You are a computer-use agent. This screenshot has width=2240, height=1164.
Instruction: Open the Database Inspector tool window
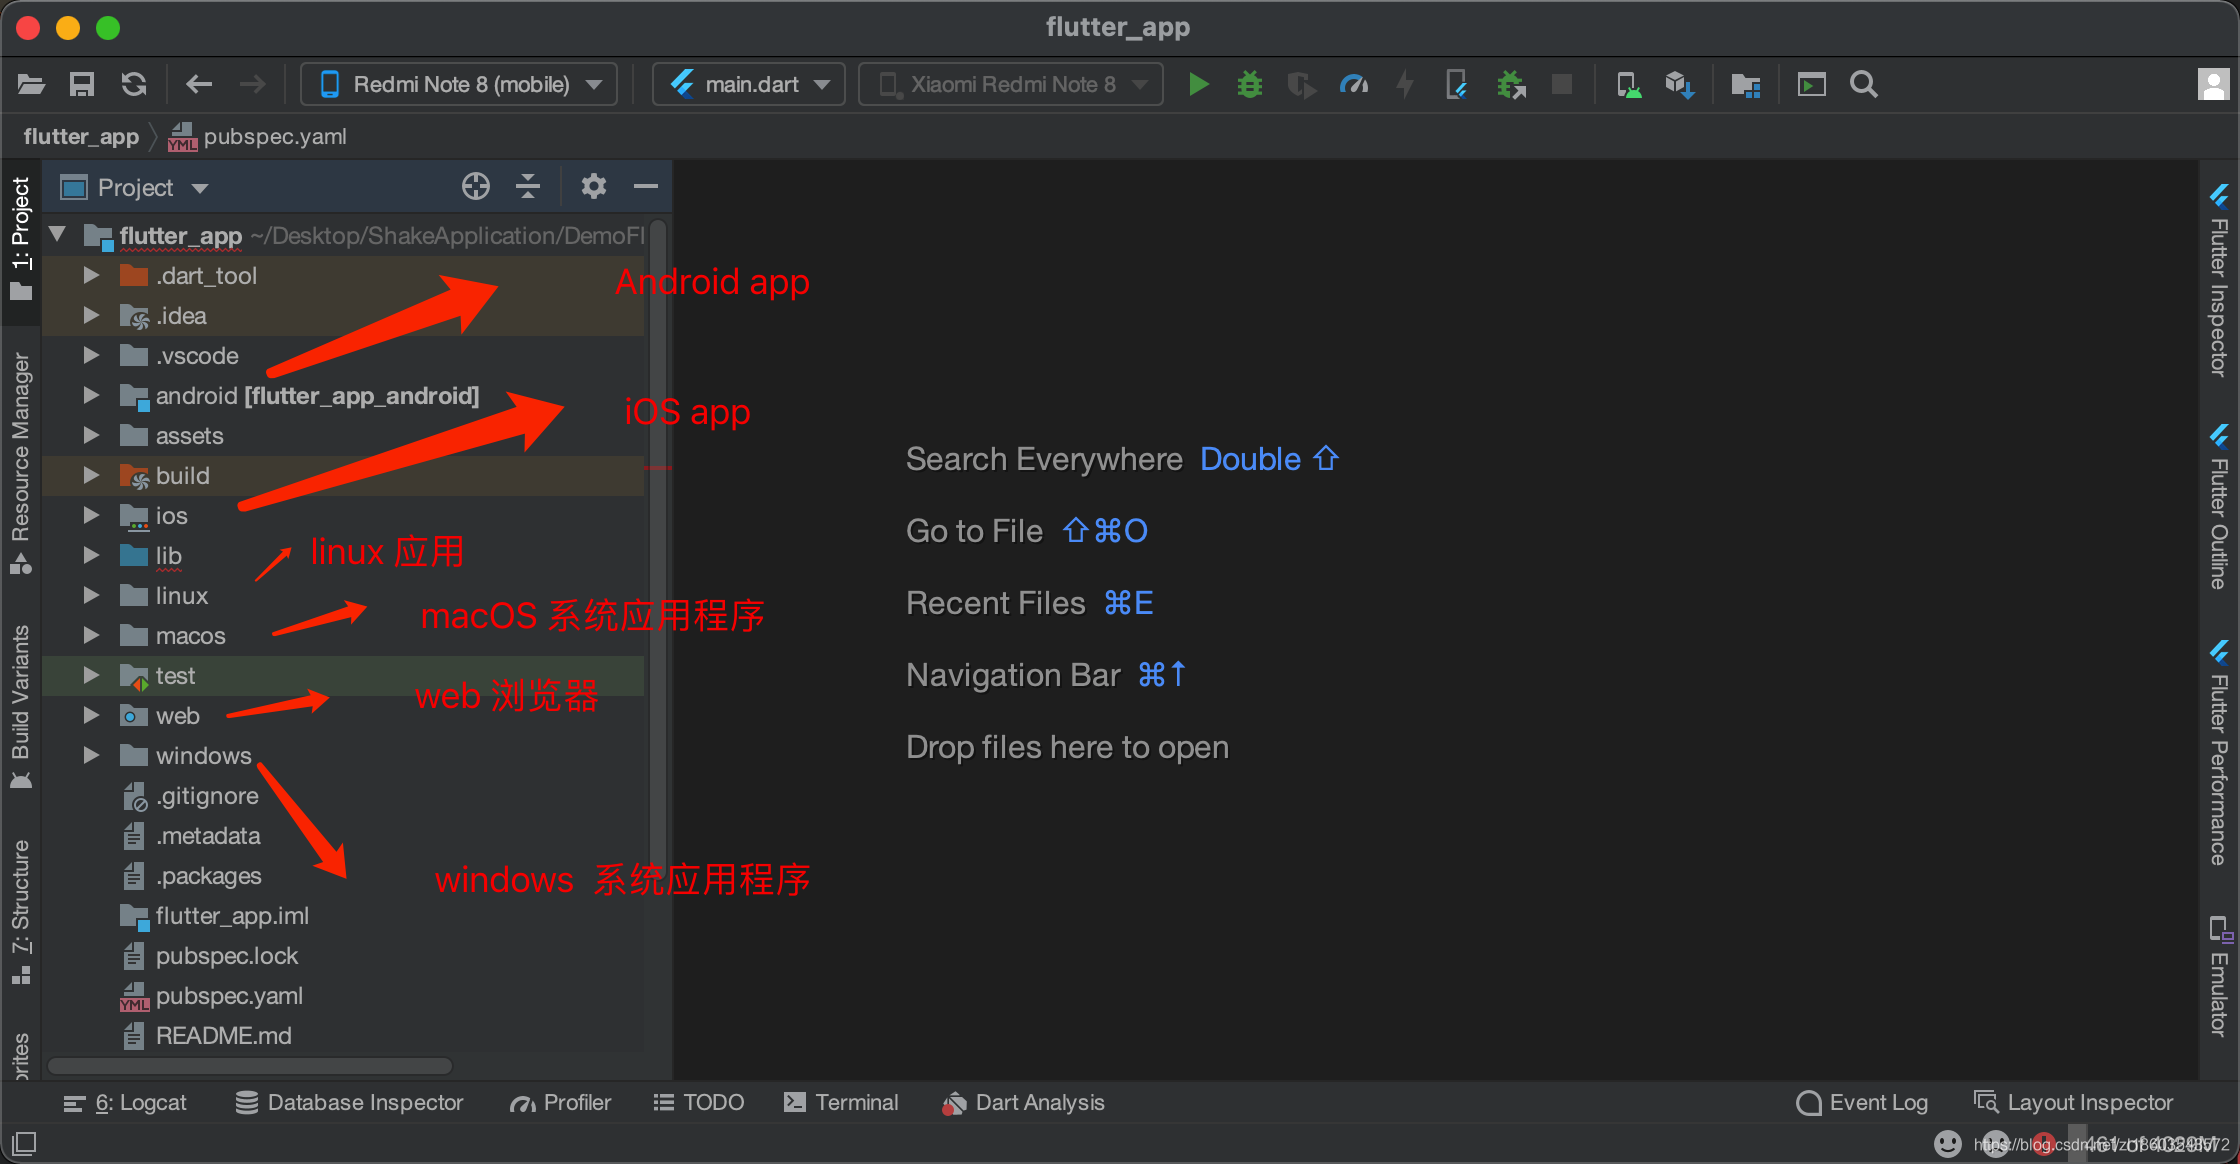[350, 1103]
